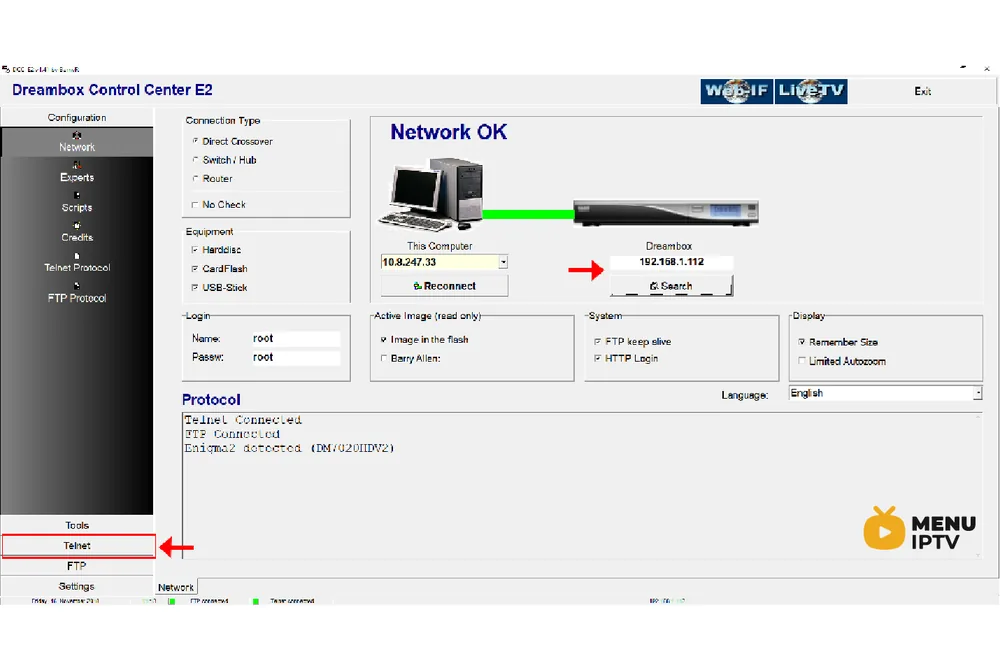The height and width of the screenshot is (668, 1000).
Task: Click the date in the status bar
Action: [65, 601]
